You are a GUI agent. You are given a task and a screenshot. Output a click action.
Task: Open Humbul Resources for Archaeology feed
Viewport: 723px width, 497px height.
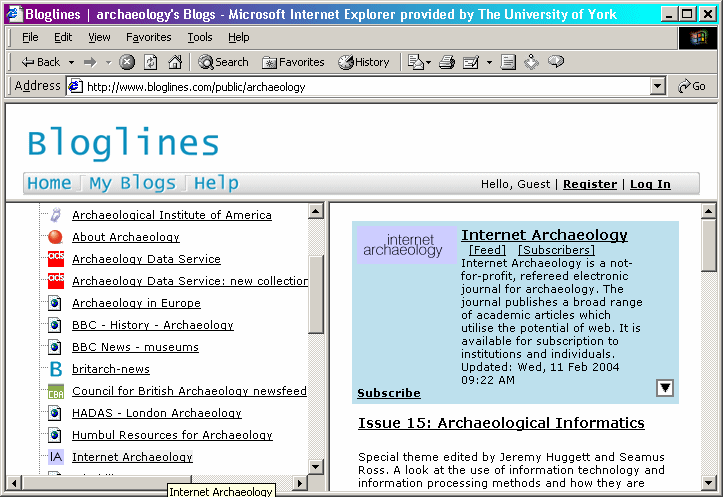click(x=172, y=435)
